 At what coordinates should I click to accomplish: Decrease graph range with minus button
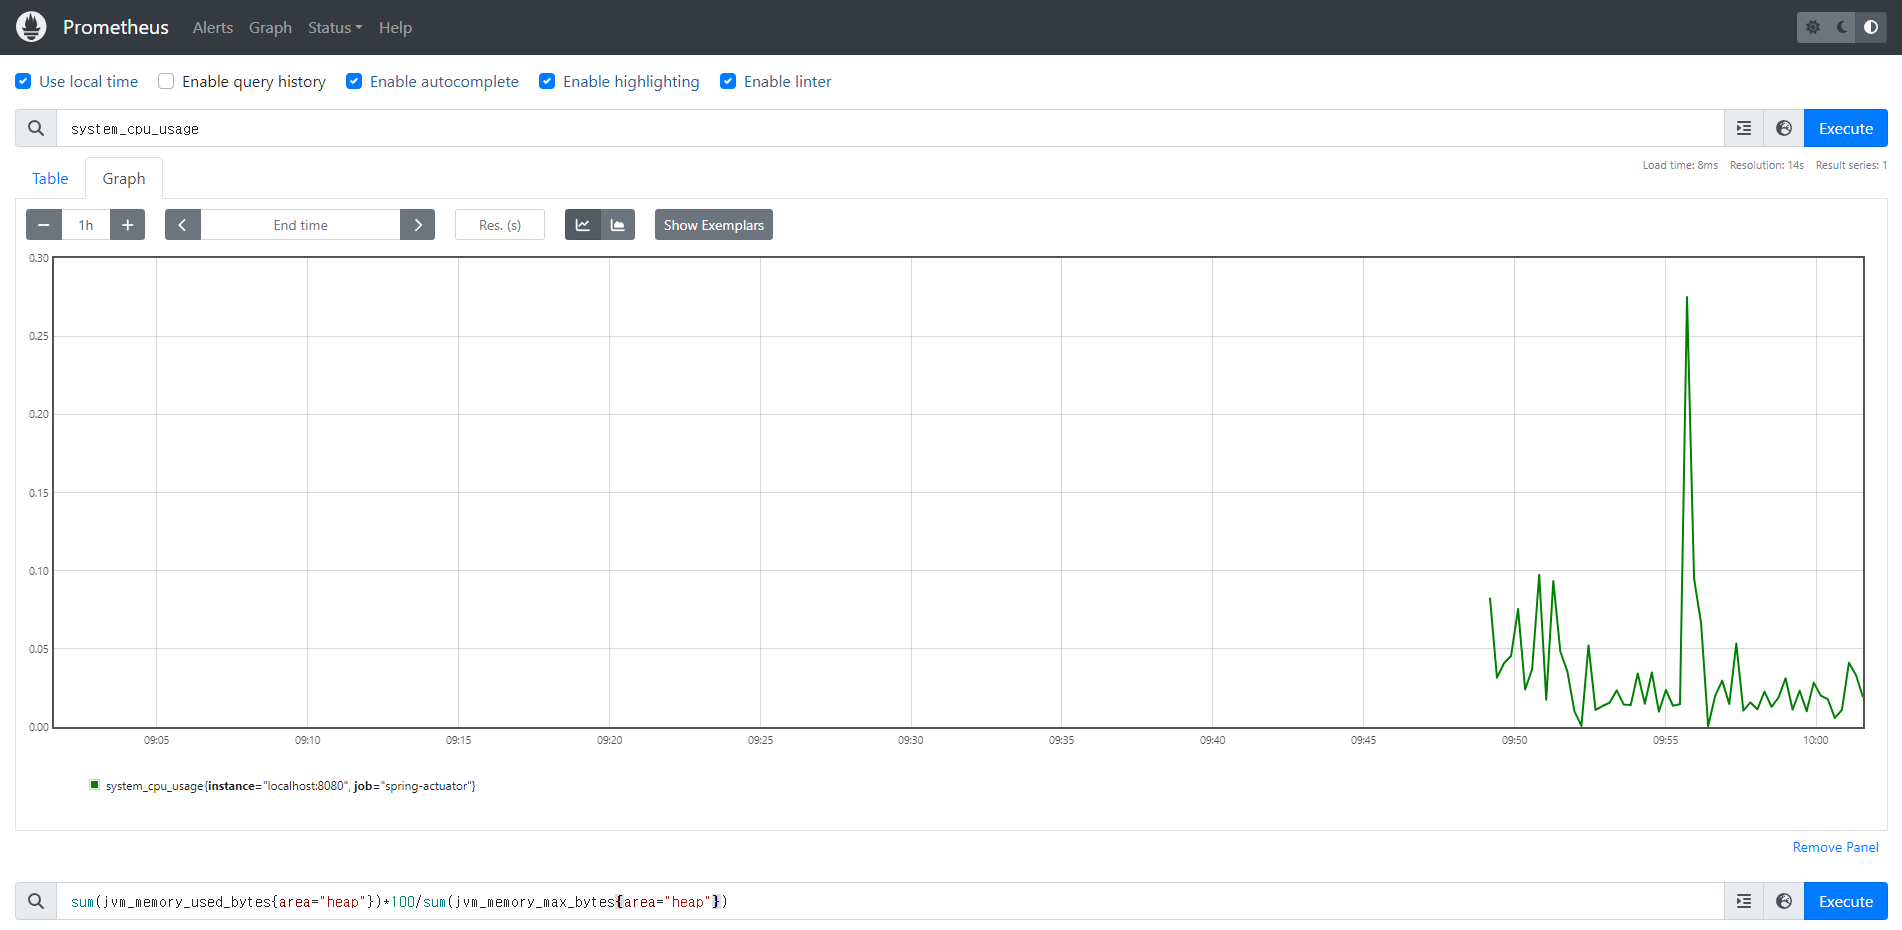[x=44, y=225]
